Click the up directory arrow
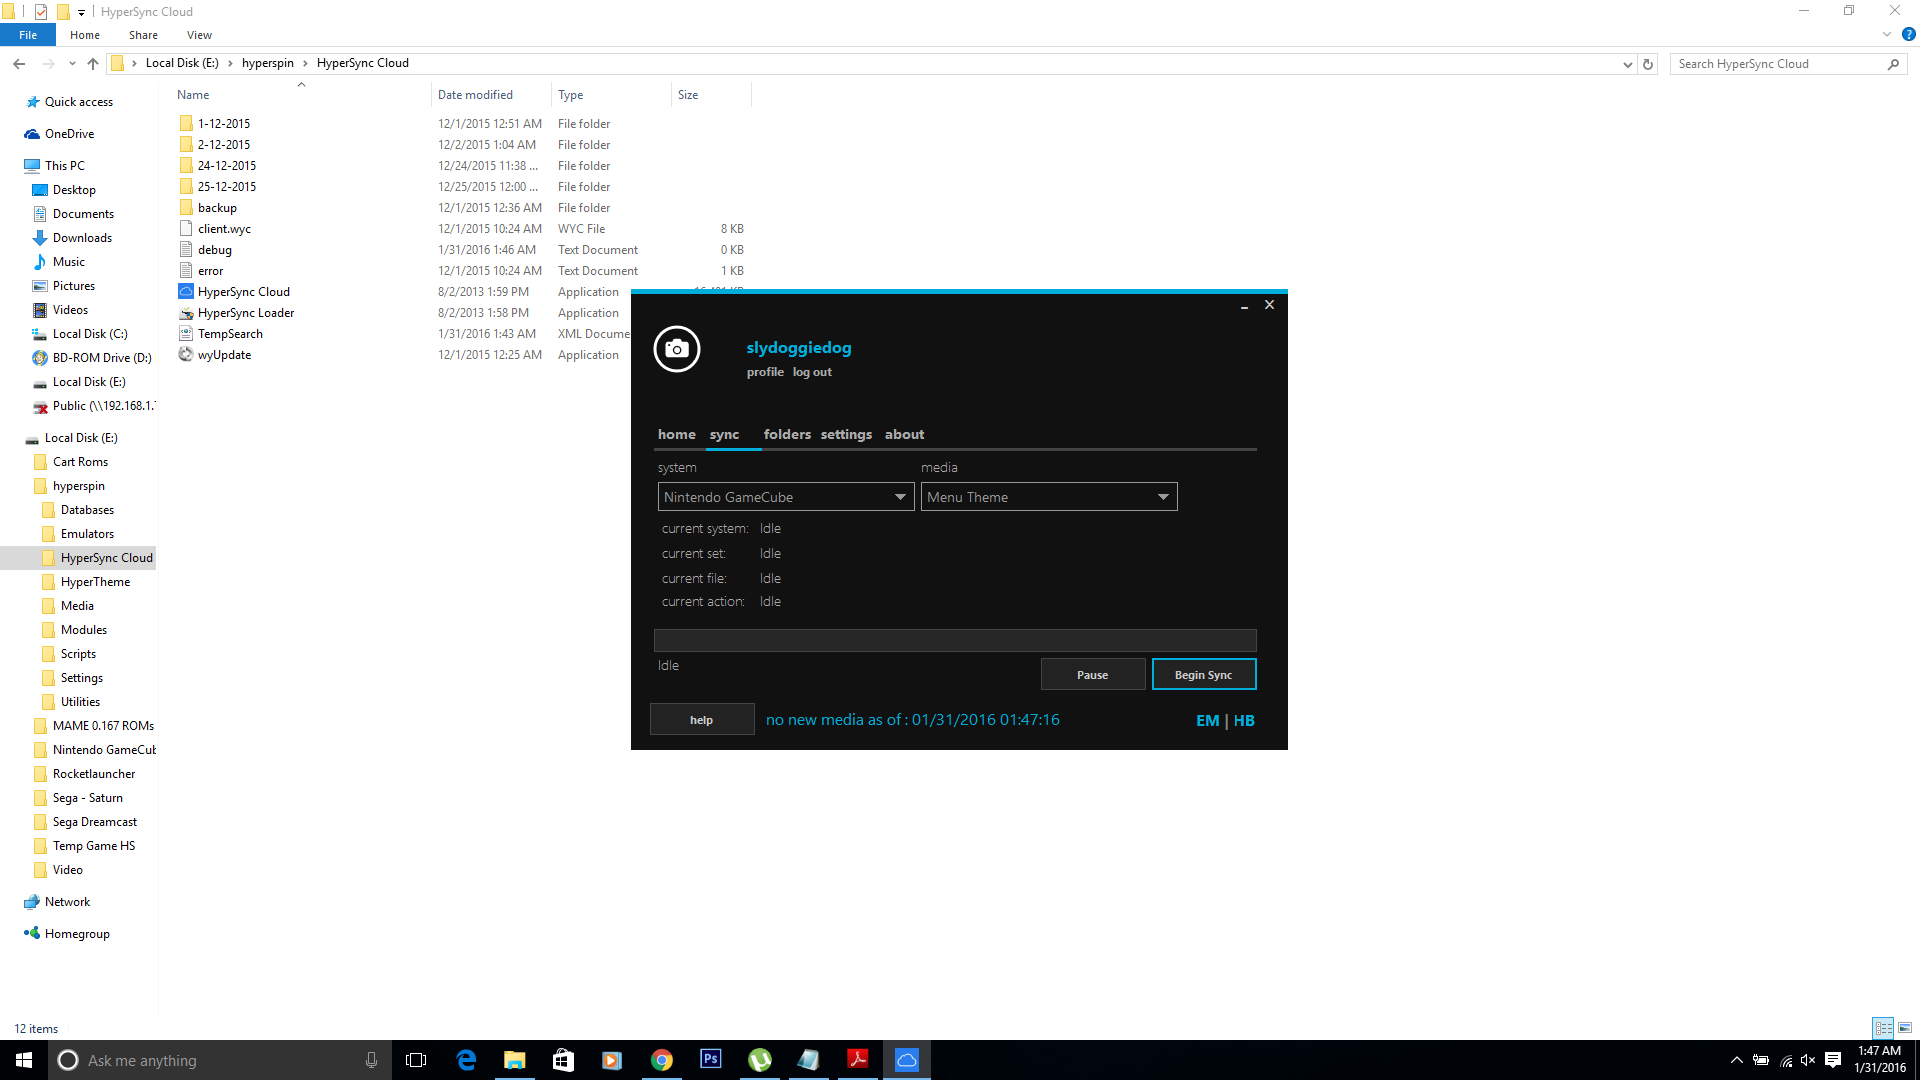The width and height of the screenshot is (1920, 1080). pos(93,64)
